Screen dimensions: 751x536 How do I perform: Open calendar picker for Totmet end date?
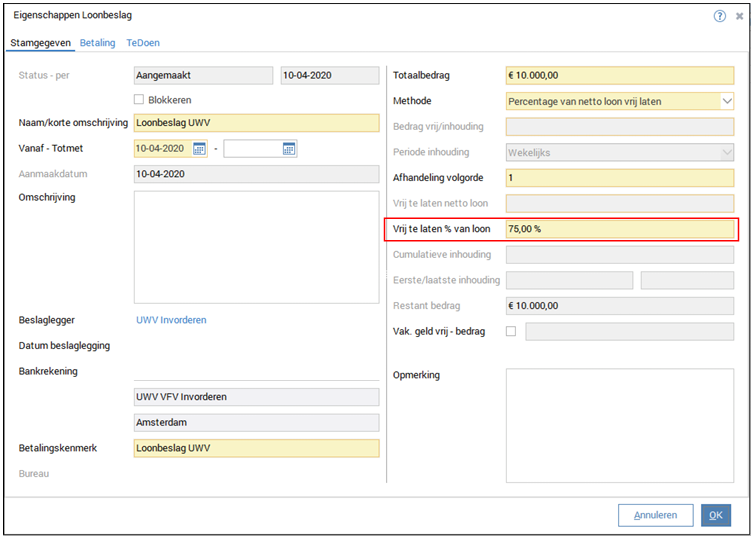pyautogui.click(x=289, y=149)
